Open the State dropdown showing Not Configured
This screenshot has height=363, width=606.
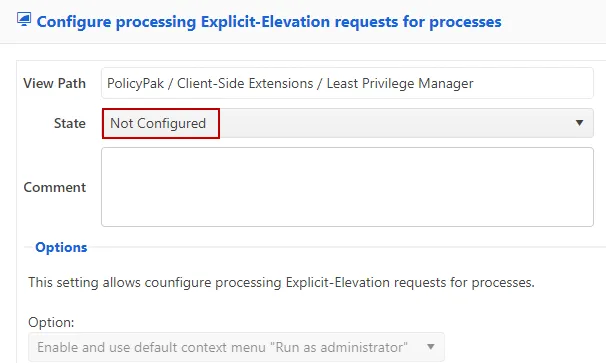(x=347, y=123)
